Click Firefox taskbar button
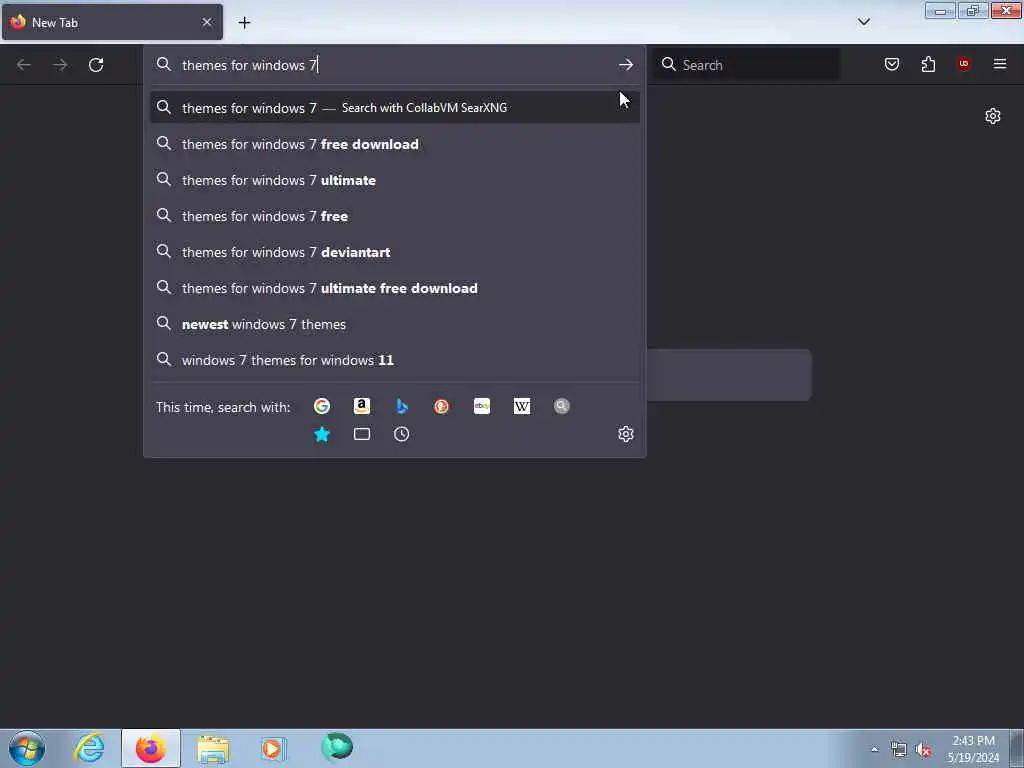 pos(151,748)
